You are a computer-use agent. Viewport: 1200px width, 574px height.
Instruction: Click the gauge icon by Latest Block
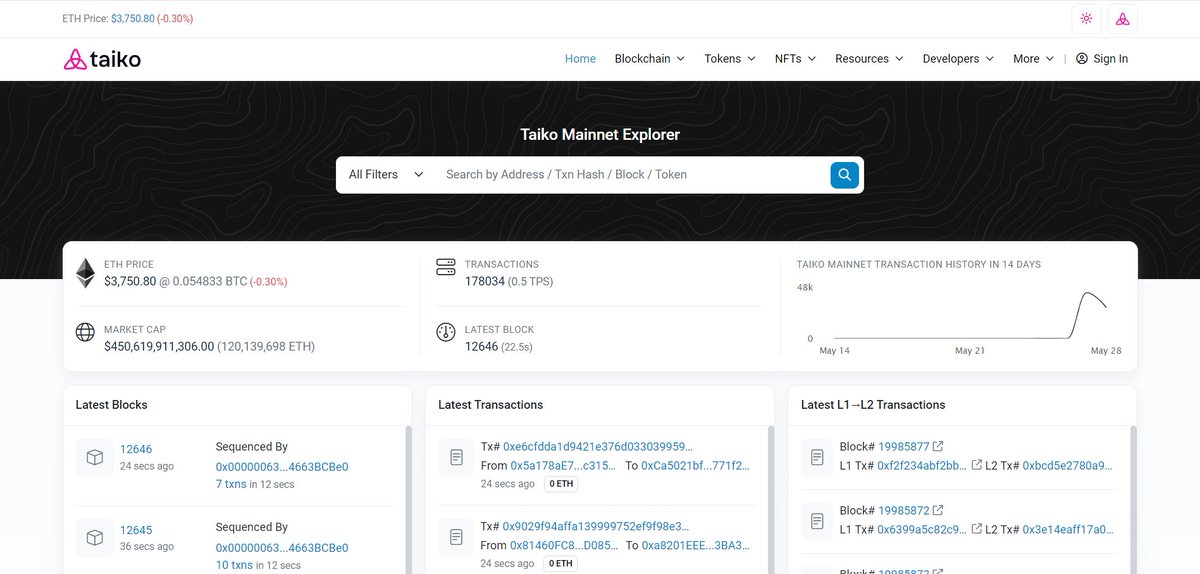446,332
